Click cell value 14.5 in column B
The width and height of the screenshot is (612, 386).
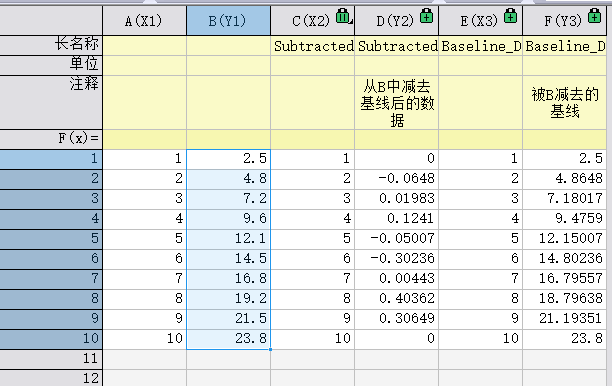pos(228,259)
